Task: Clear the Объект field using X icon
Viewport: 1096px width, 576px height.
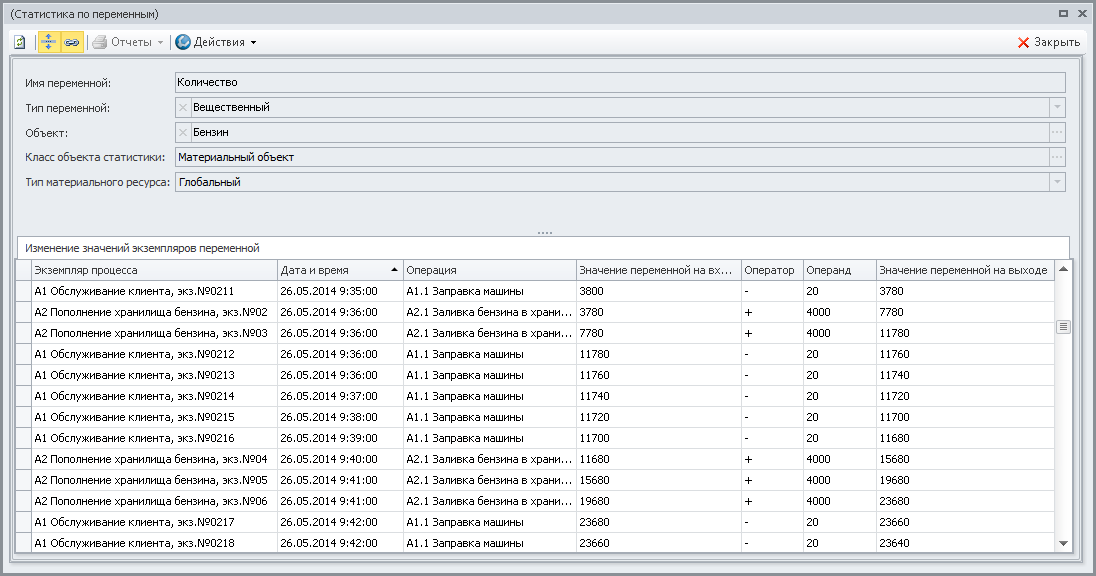Action: point(182,132)
